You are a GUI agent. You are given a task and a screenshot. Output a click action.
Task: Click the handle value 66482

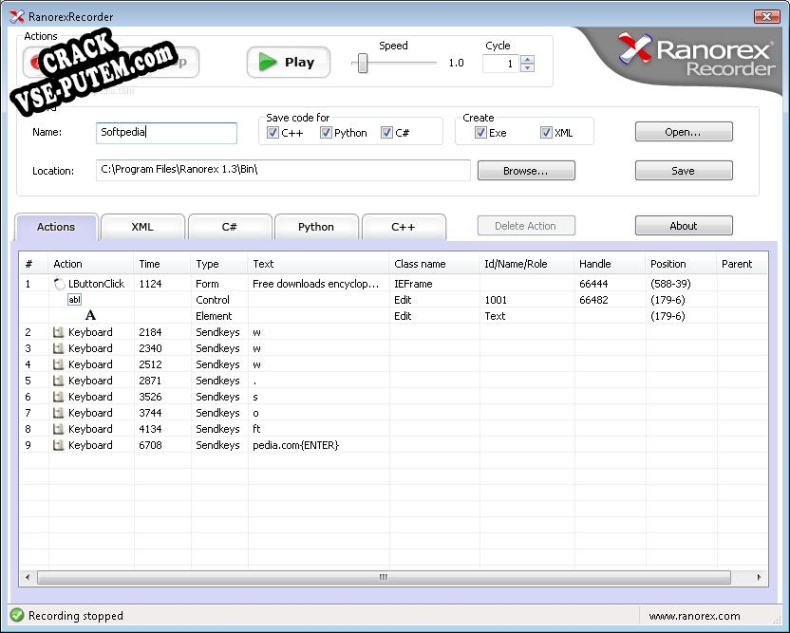[x=594, y=300]
